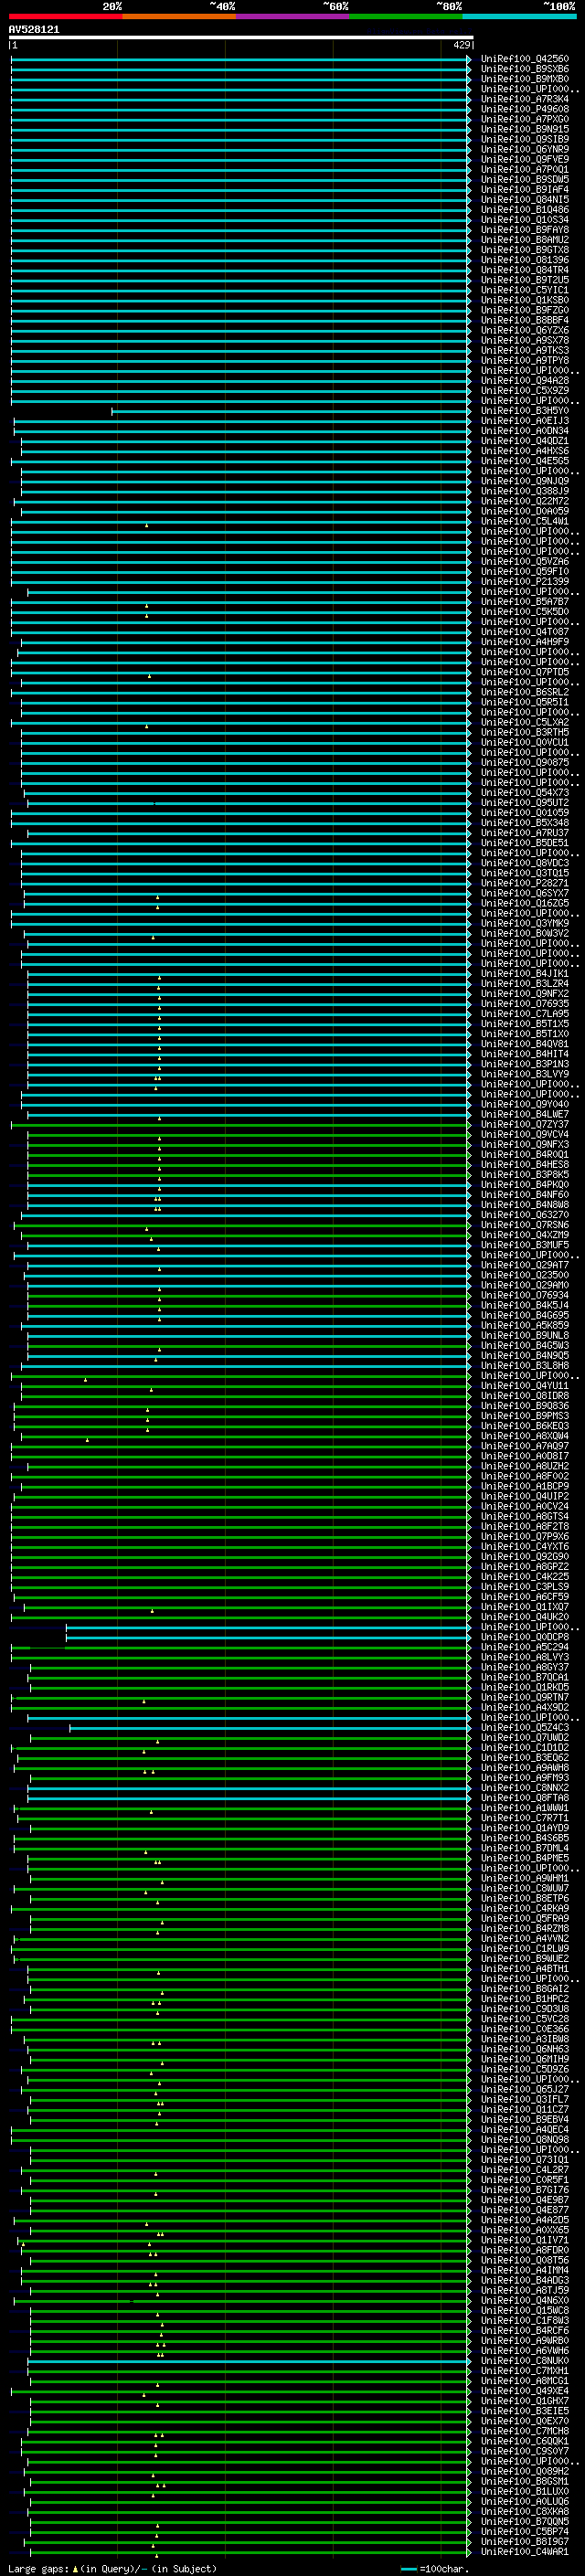Click the UniRef100_B4QV81 hit label

pyautogui.click(x=525, y=1045)
